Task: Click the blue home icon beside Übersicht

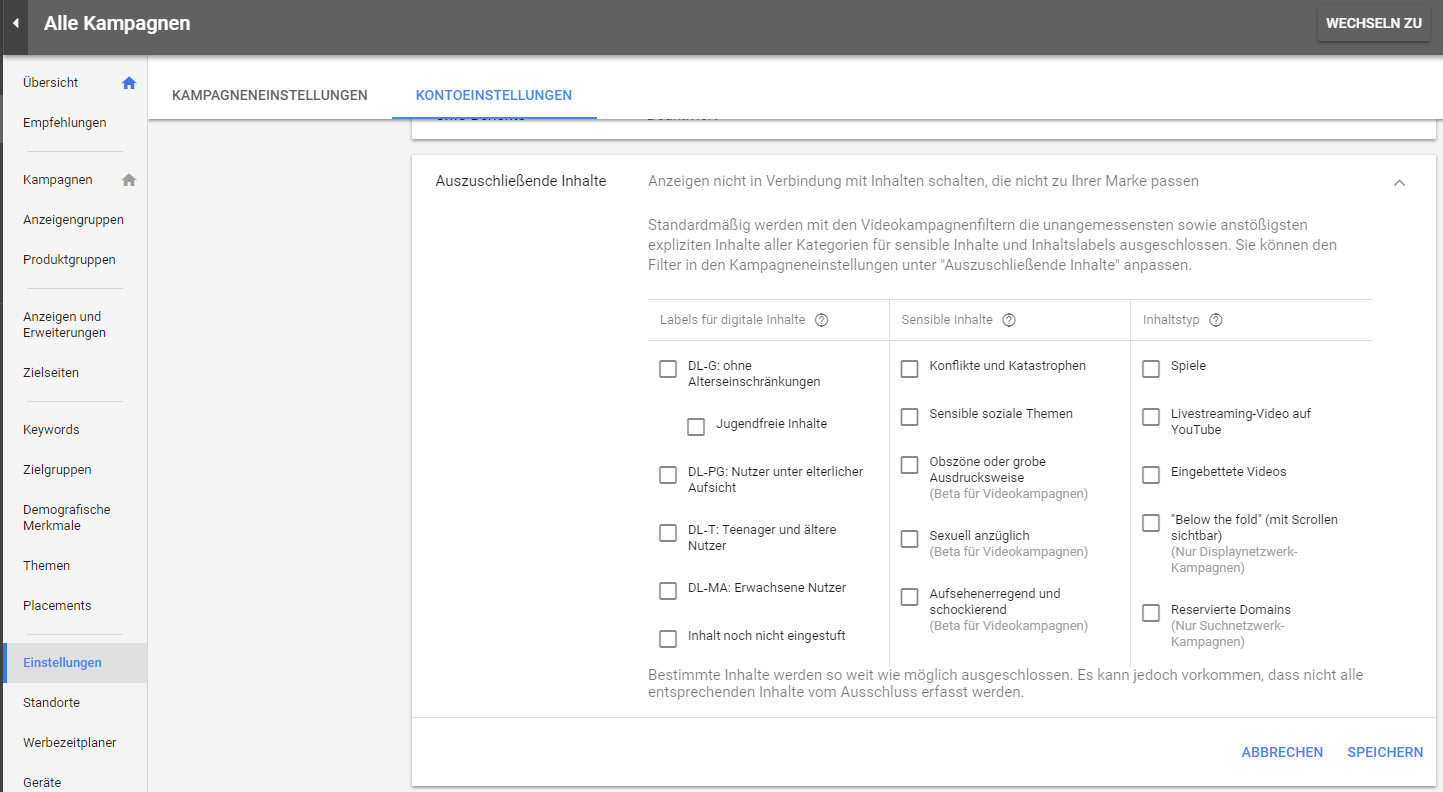Action: point(129,83)
